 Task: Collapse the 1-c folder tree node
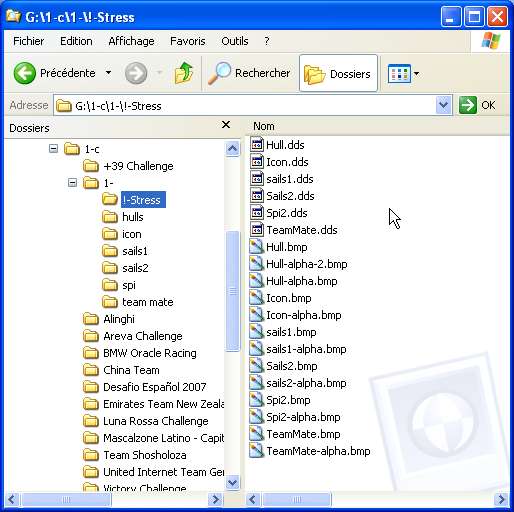(x=53, y=148)
